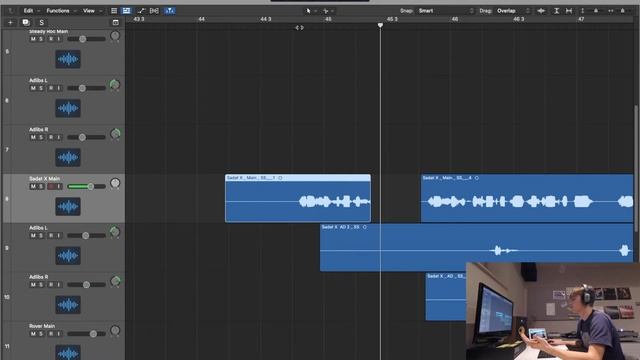Click track 9 Adlibs L pan knob
The image size is (640, 360).
click(115, 232)
